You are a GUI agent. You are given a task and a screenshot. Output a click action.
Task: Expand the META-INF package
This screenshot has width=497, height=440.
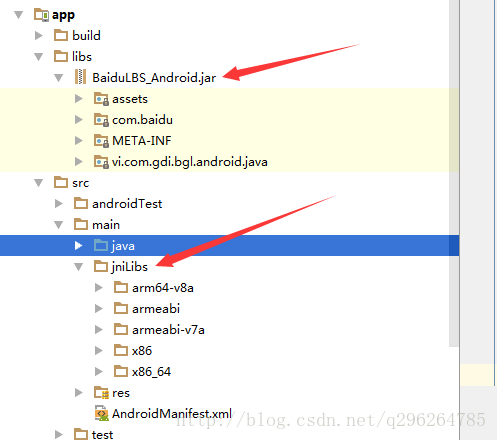(79, 141)
